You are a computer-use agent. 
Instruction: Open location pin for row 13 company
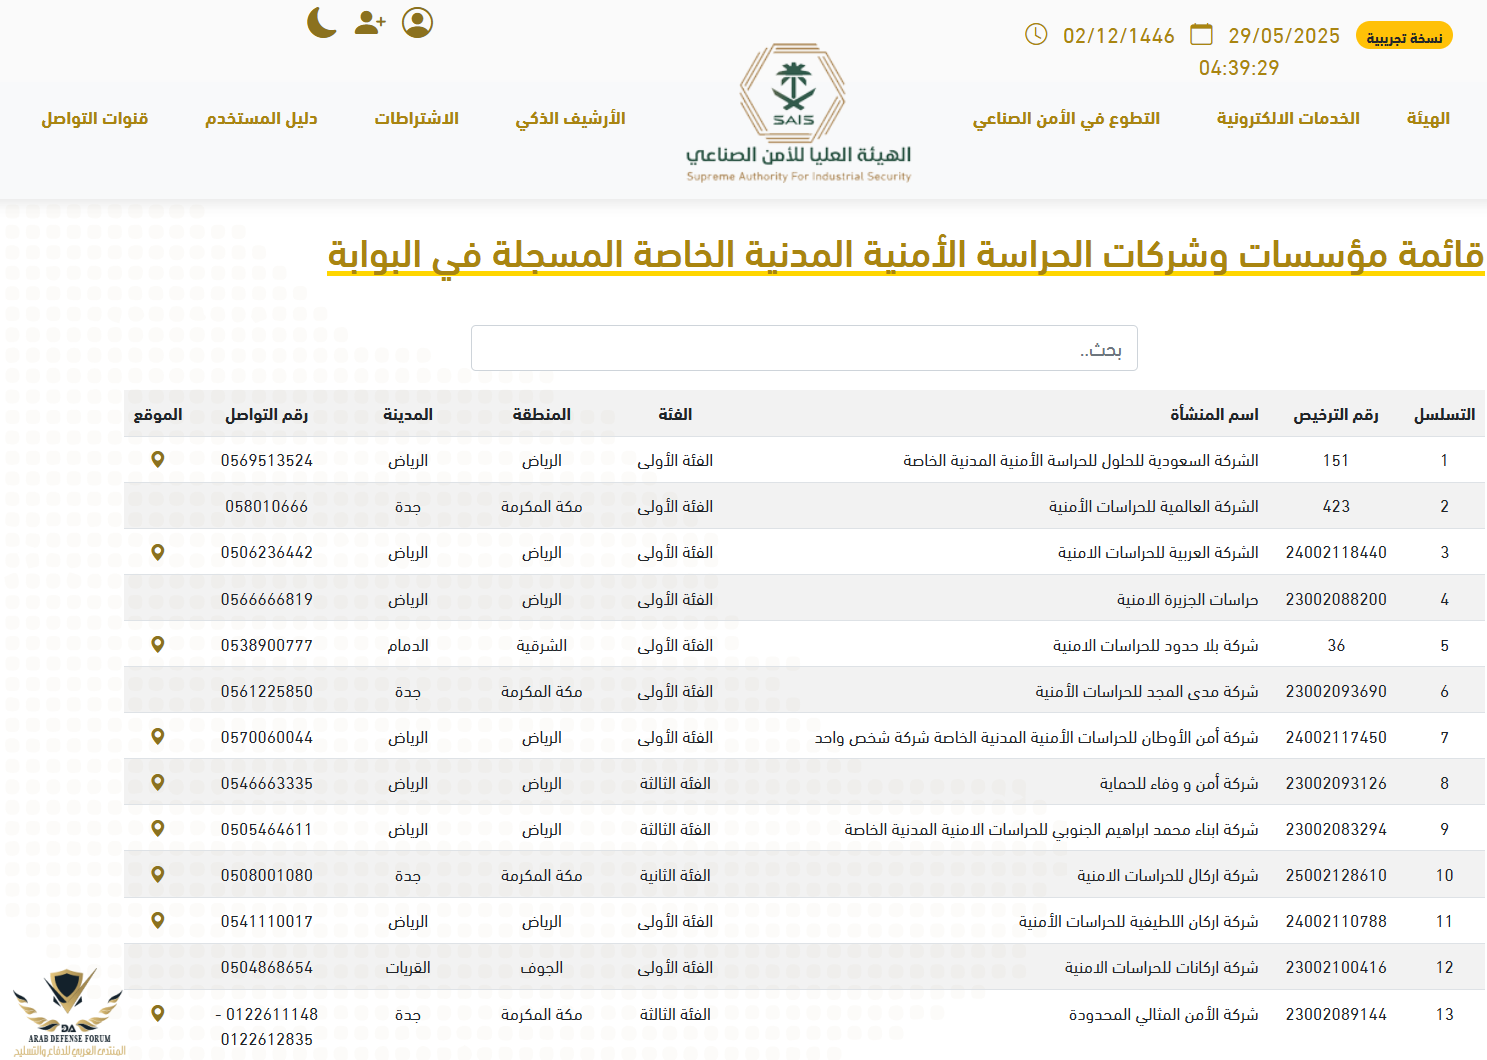click(x=158, y=1014)
